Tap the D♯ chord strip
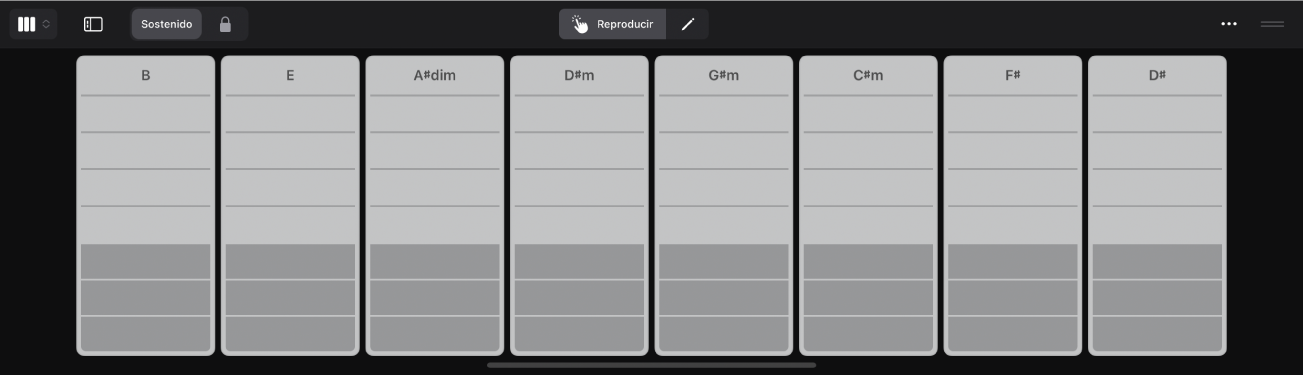 1157,205
